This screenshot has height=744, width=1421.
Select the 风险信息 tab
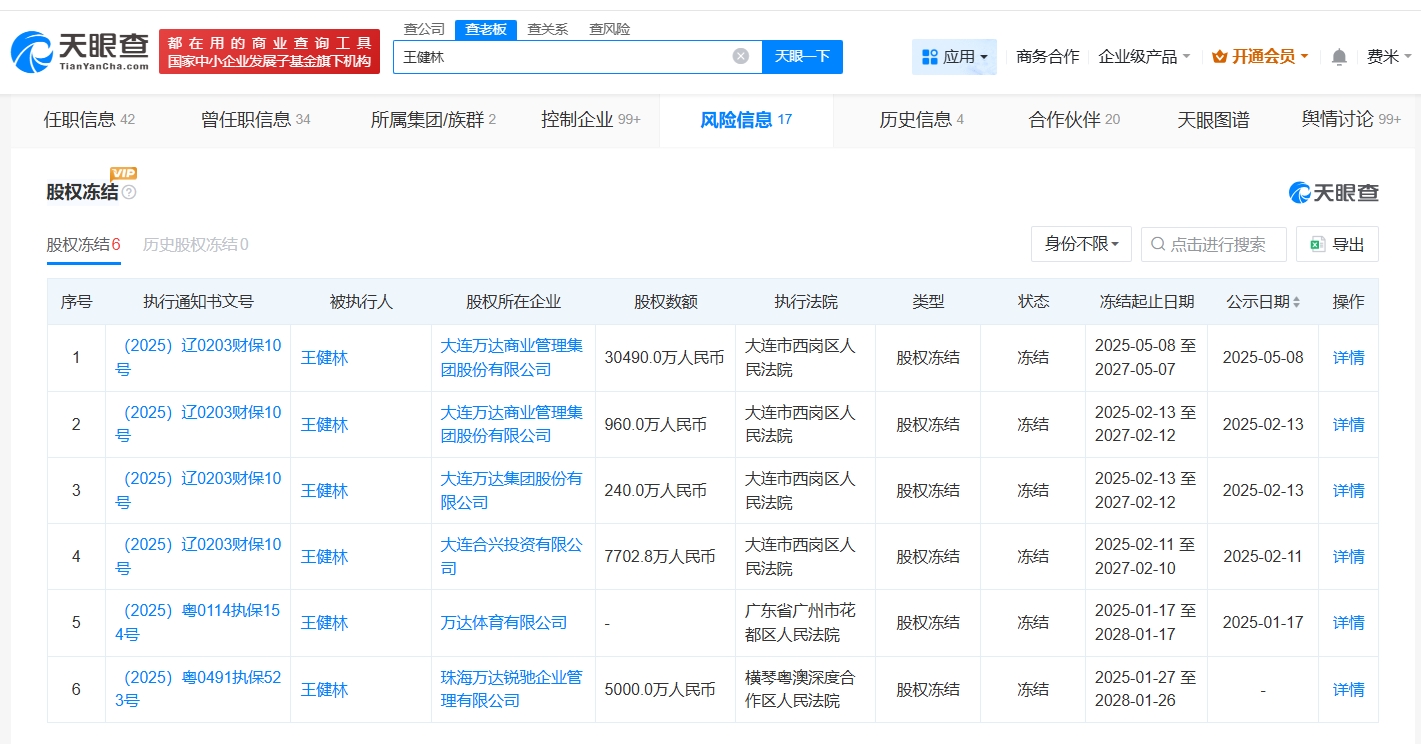click(746, 120)
